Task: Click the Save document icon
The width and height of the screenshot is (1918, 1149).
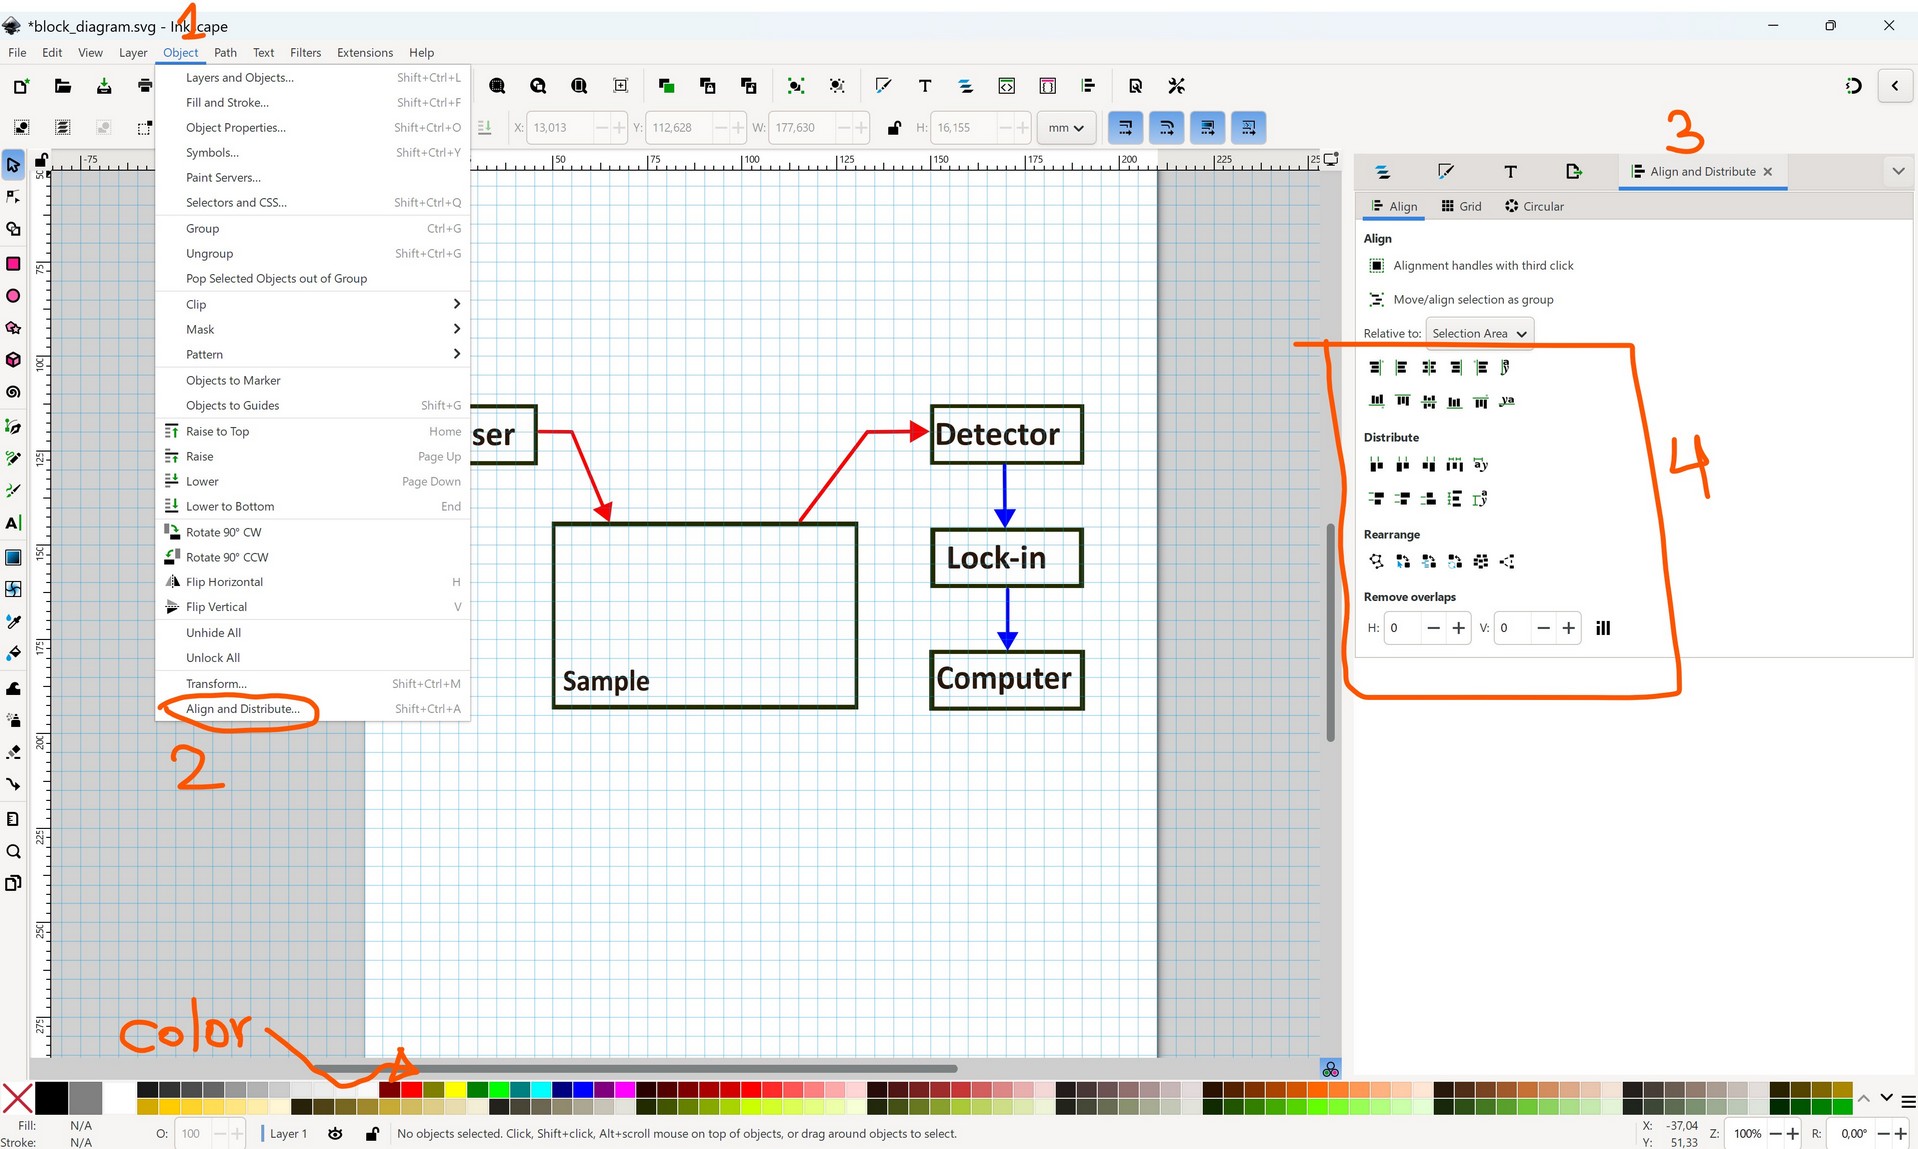Action: click(x=104, y=86)
